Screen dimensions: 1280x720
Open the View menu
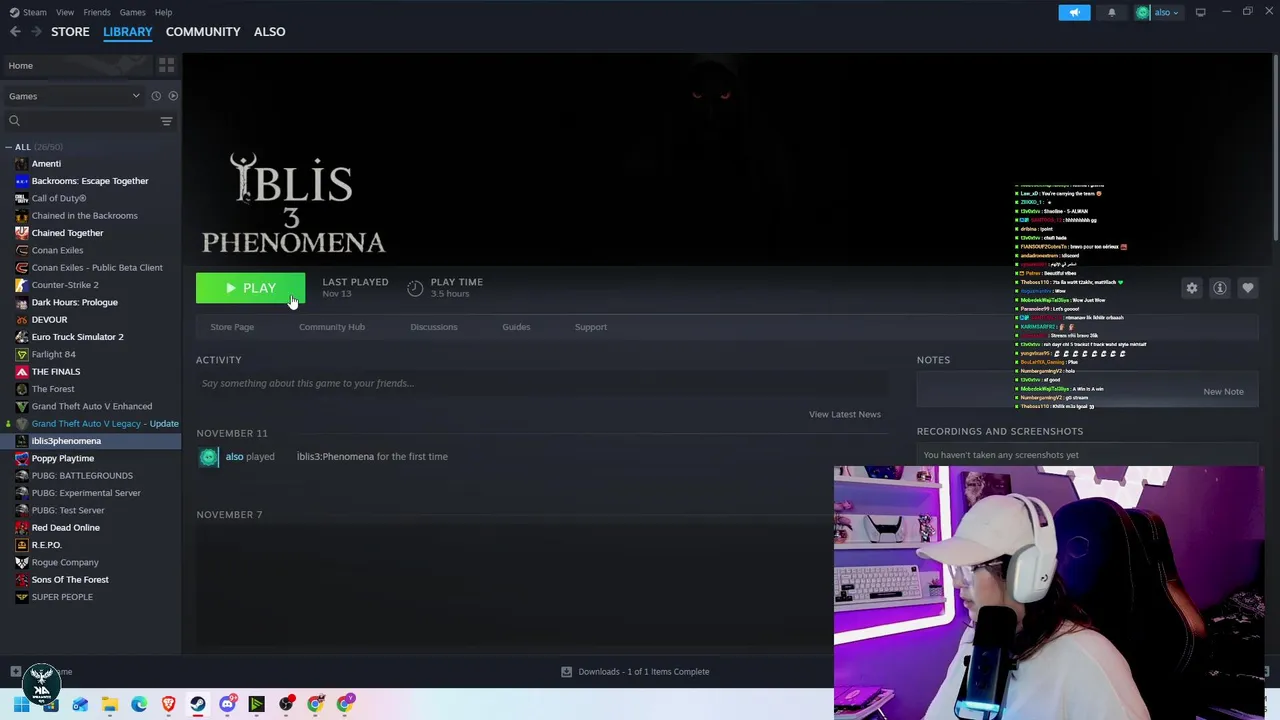(x=65, y=12)
